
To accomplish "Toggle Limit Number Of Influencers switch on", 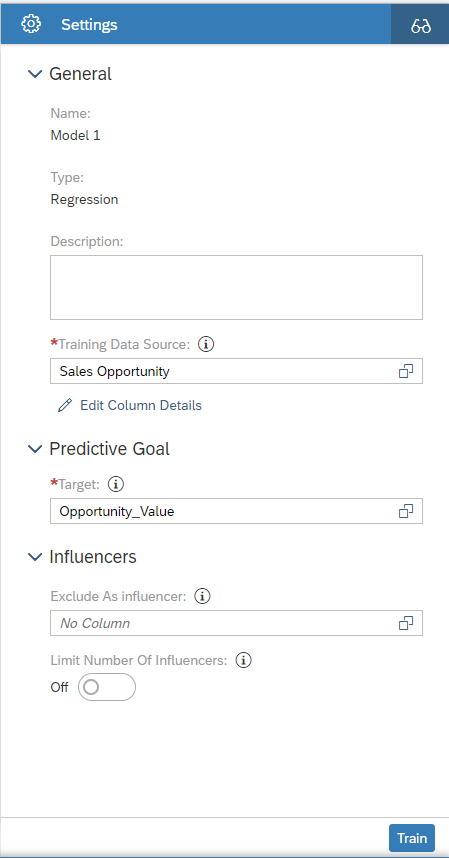I will point(107,687).
